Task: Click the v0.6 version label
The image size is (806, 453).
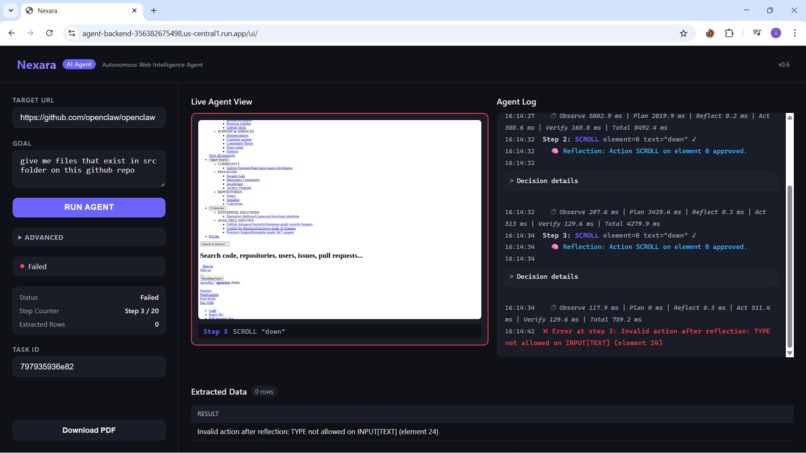Action: coord(783,65)
